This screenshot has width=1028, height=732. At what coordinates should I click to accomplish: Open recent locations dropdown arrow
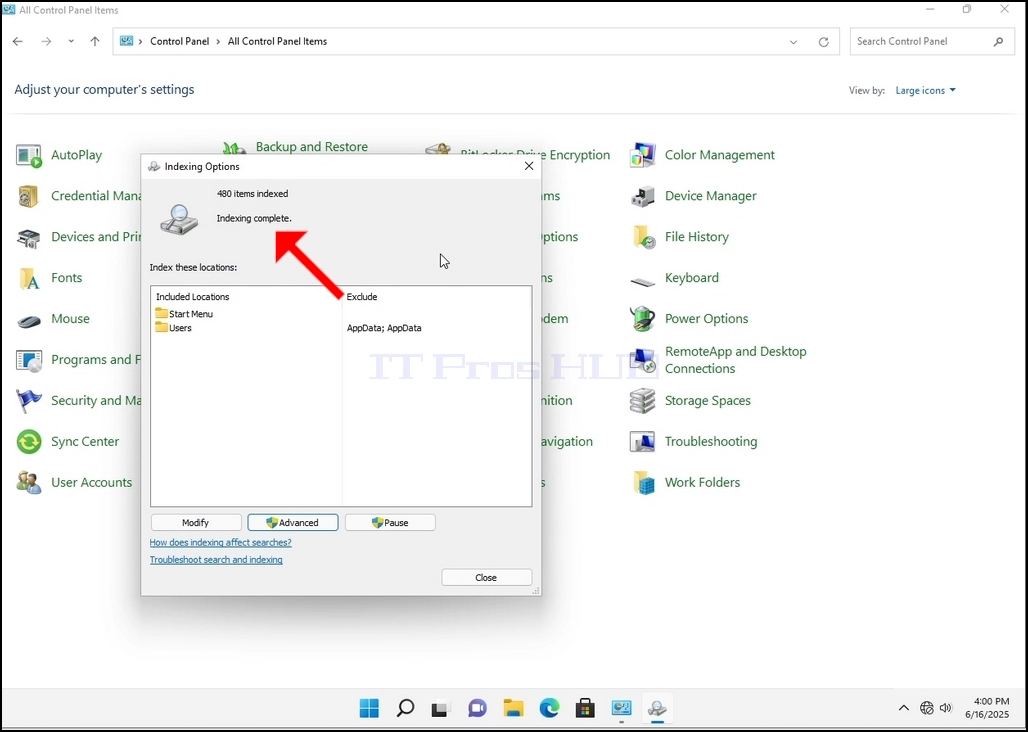pyautogui.click(x=71, y=41)
